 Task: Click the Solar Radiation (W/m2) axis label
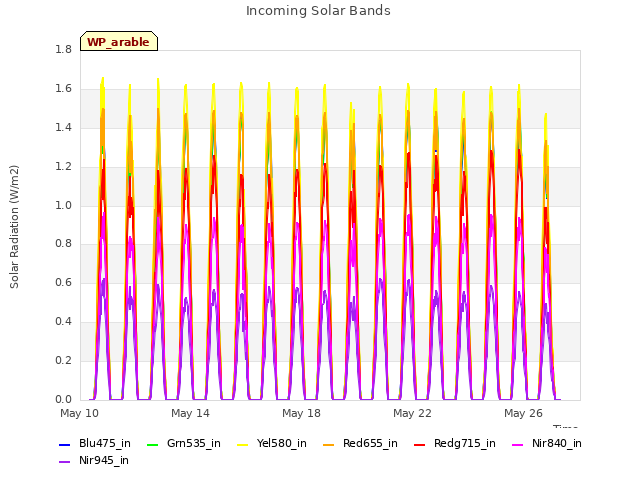(x=14, y=227)
